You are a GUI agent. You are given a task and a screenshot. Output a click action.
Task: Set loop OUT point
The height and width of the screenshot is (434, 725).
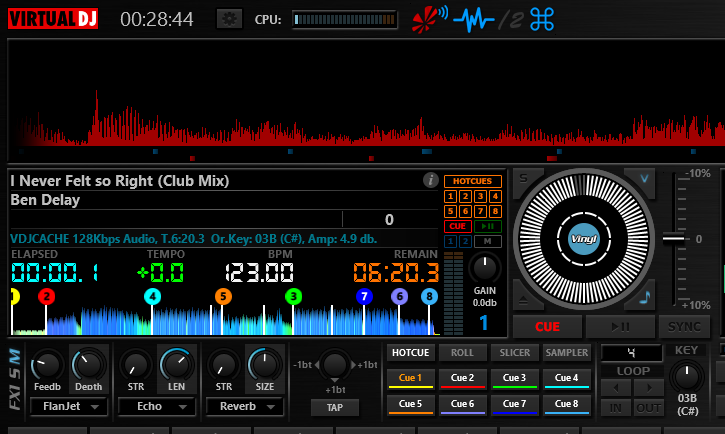click(x=649, y=408)
